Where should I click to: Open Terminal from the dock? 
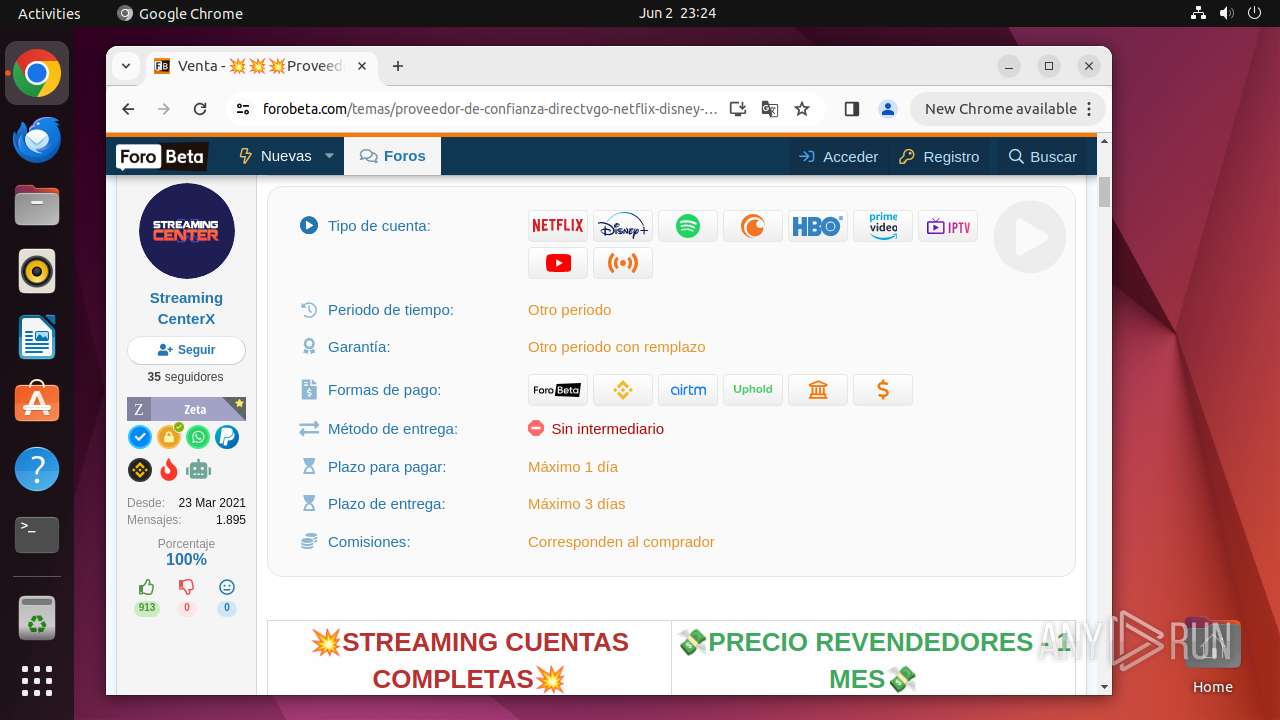tap(37, 535)
